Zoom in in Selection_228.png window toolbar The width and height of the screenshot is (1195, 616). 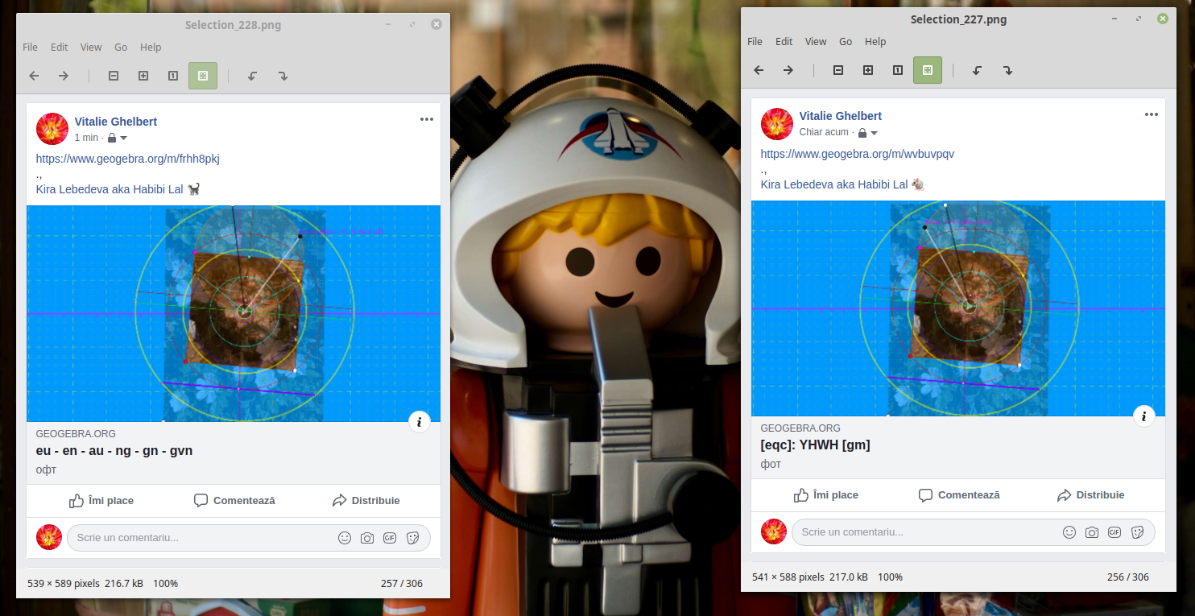143,75
